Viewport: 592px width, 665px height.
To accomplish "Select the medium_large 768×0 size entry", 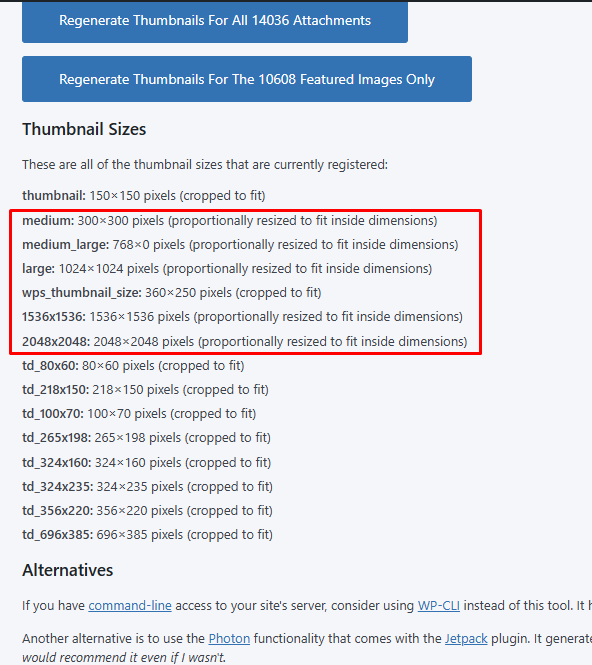I will click(240, 245).
